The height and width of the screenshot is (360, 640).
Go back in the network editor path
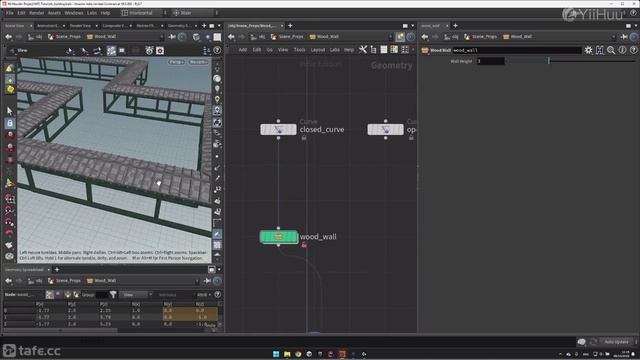click(x=231, y=37)
